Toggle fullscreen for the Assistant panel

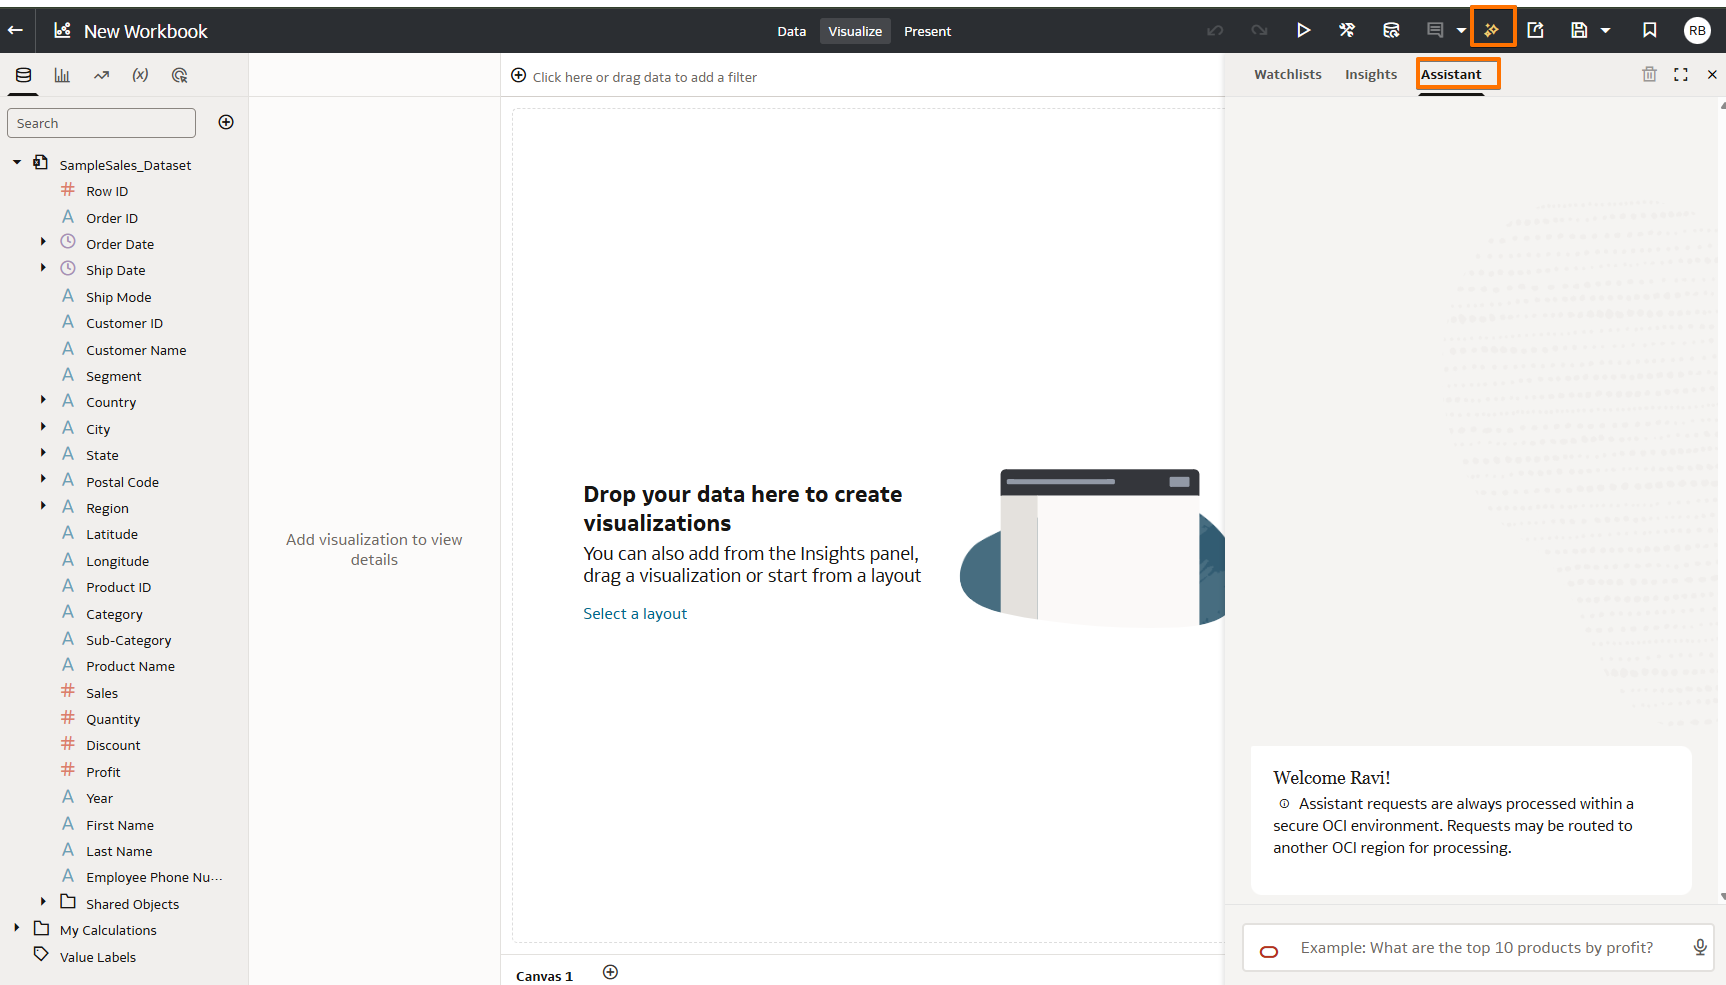[x=1681, y=74]
